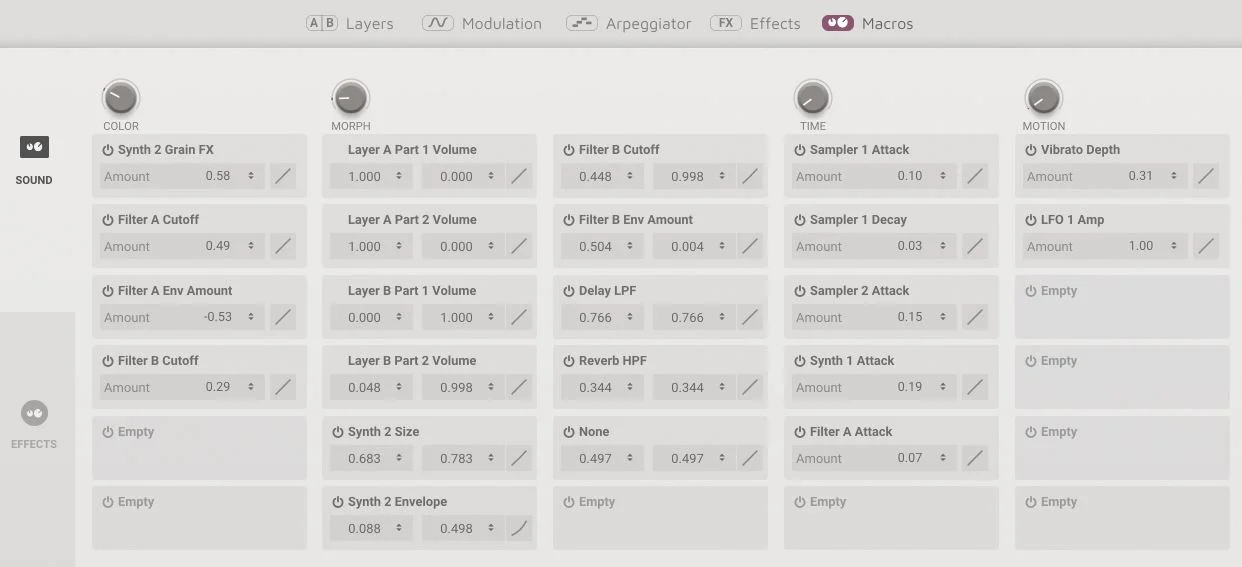Open curve shape for Sampler 2 Attack

click(975, 317)
